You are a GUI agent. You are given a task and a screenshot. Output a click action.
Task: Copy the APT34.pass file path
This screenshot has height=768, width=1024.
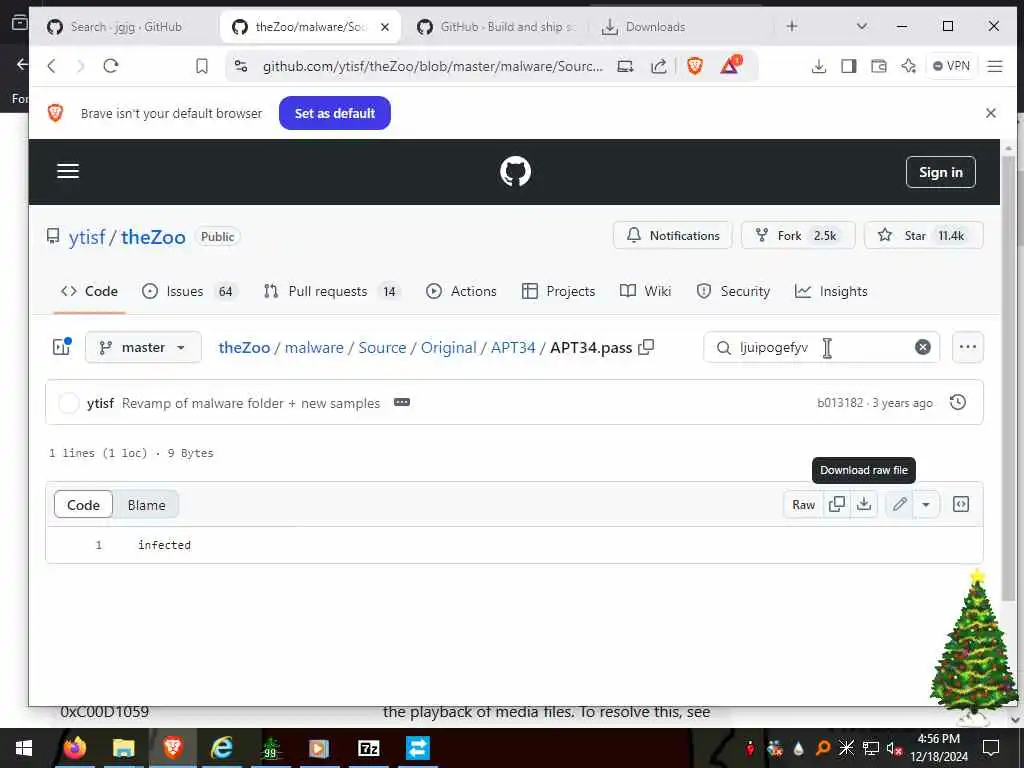click(646, 347)
